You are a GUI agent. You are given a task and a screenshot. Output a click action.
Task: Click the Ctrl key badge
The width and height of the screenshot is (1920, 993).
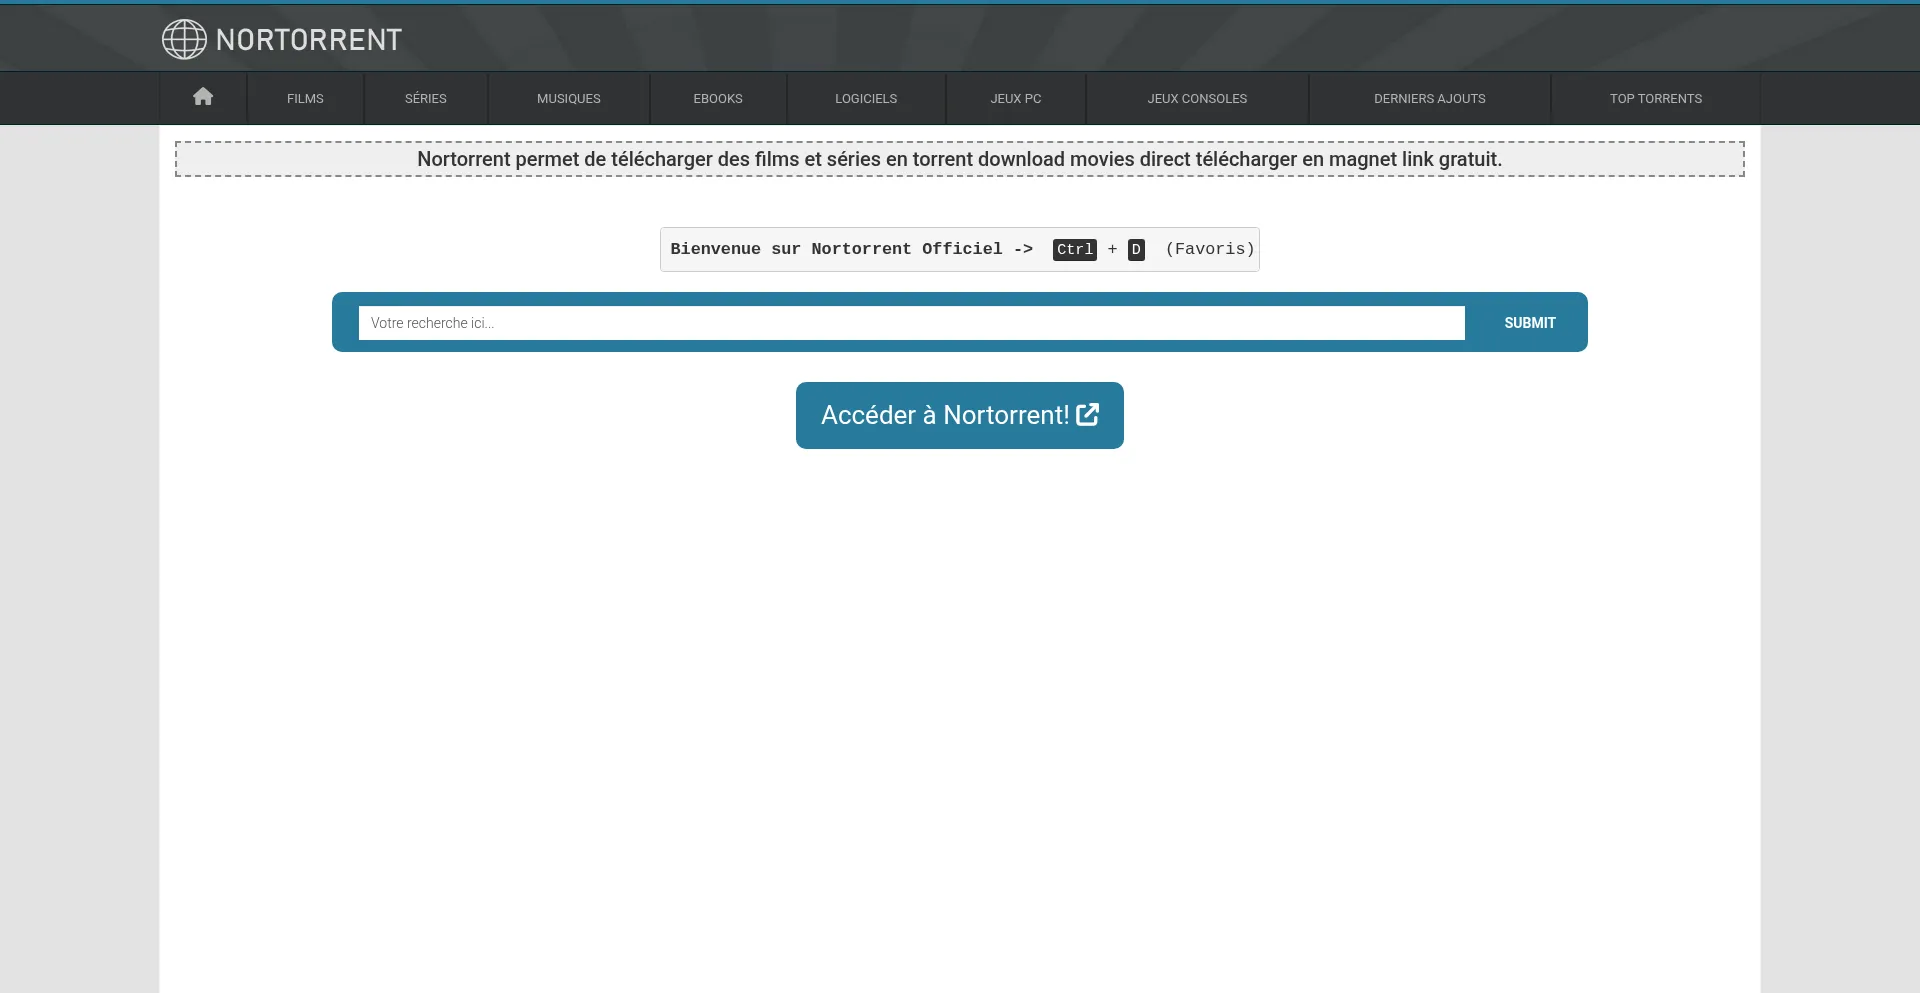[x=1074, y=250]
